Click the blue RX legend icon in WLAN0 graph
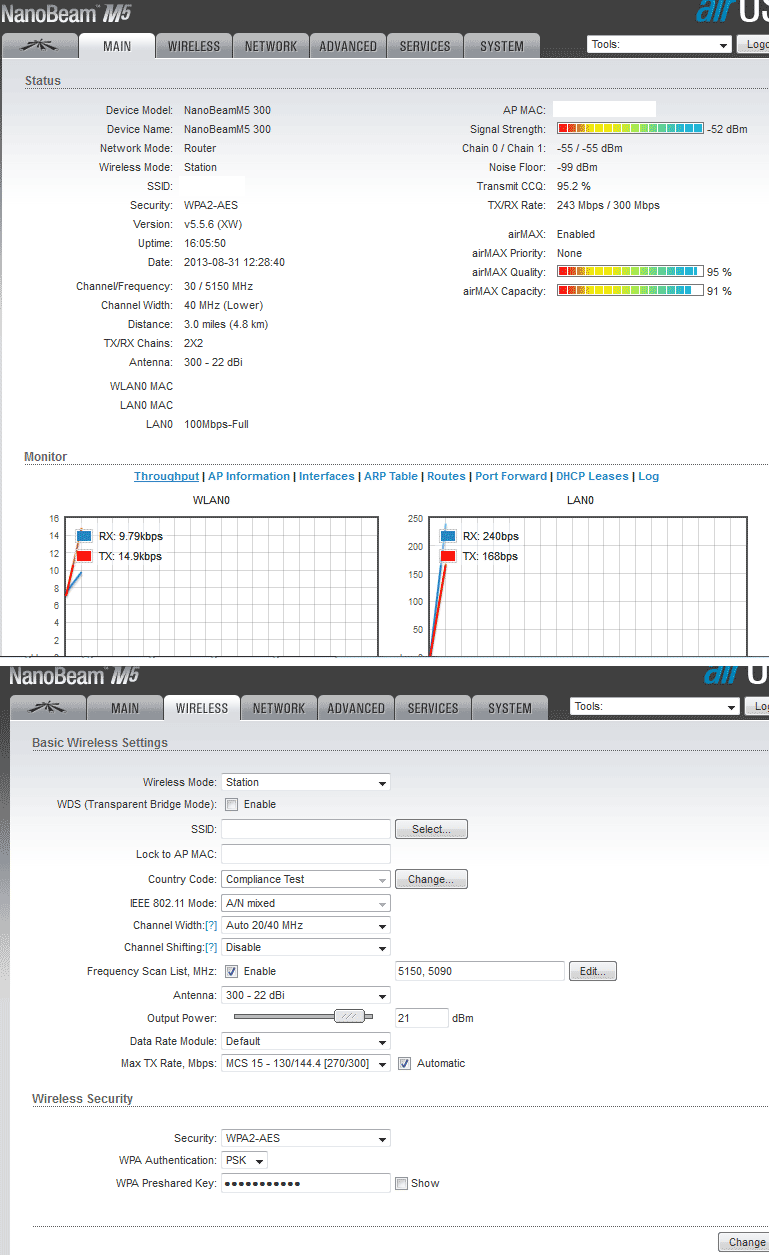The image size is (769, 1255). click(84, 536)
